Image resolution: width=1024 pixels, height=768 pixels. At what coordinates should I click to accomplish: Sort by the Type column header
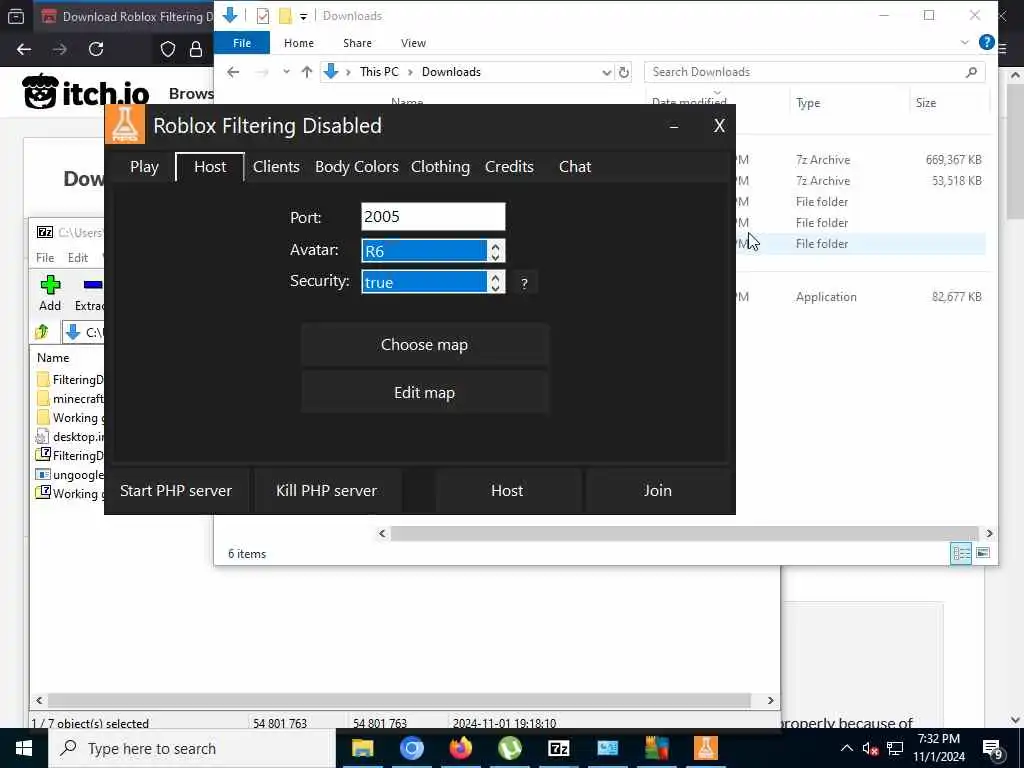click(808, 103)
